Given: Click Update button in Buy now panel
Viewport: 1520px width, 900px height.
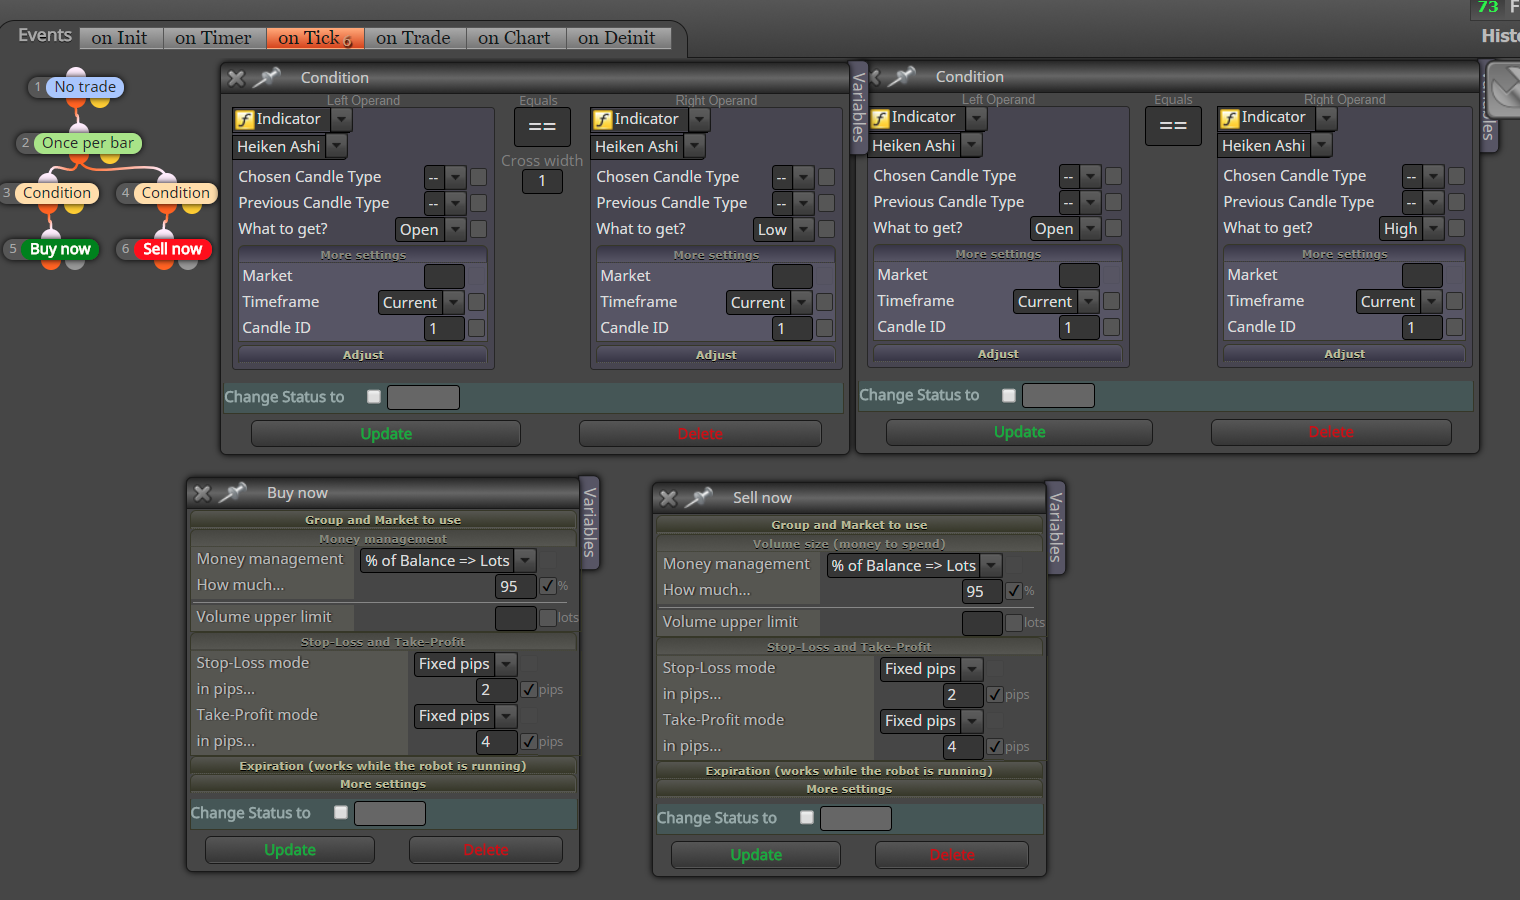Looking at the screenshot, I should click(290, 850).
